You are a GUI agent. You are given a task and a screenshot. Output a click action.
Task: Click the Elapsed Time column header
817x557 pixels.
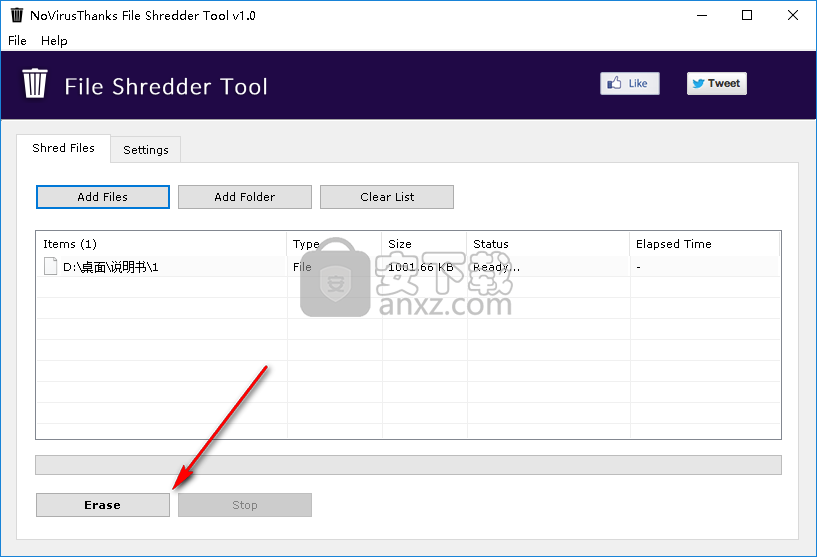click(x=704, y=244)
